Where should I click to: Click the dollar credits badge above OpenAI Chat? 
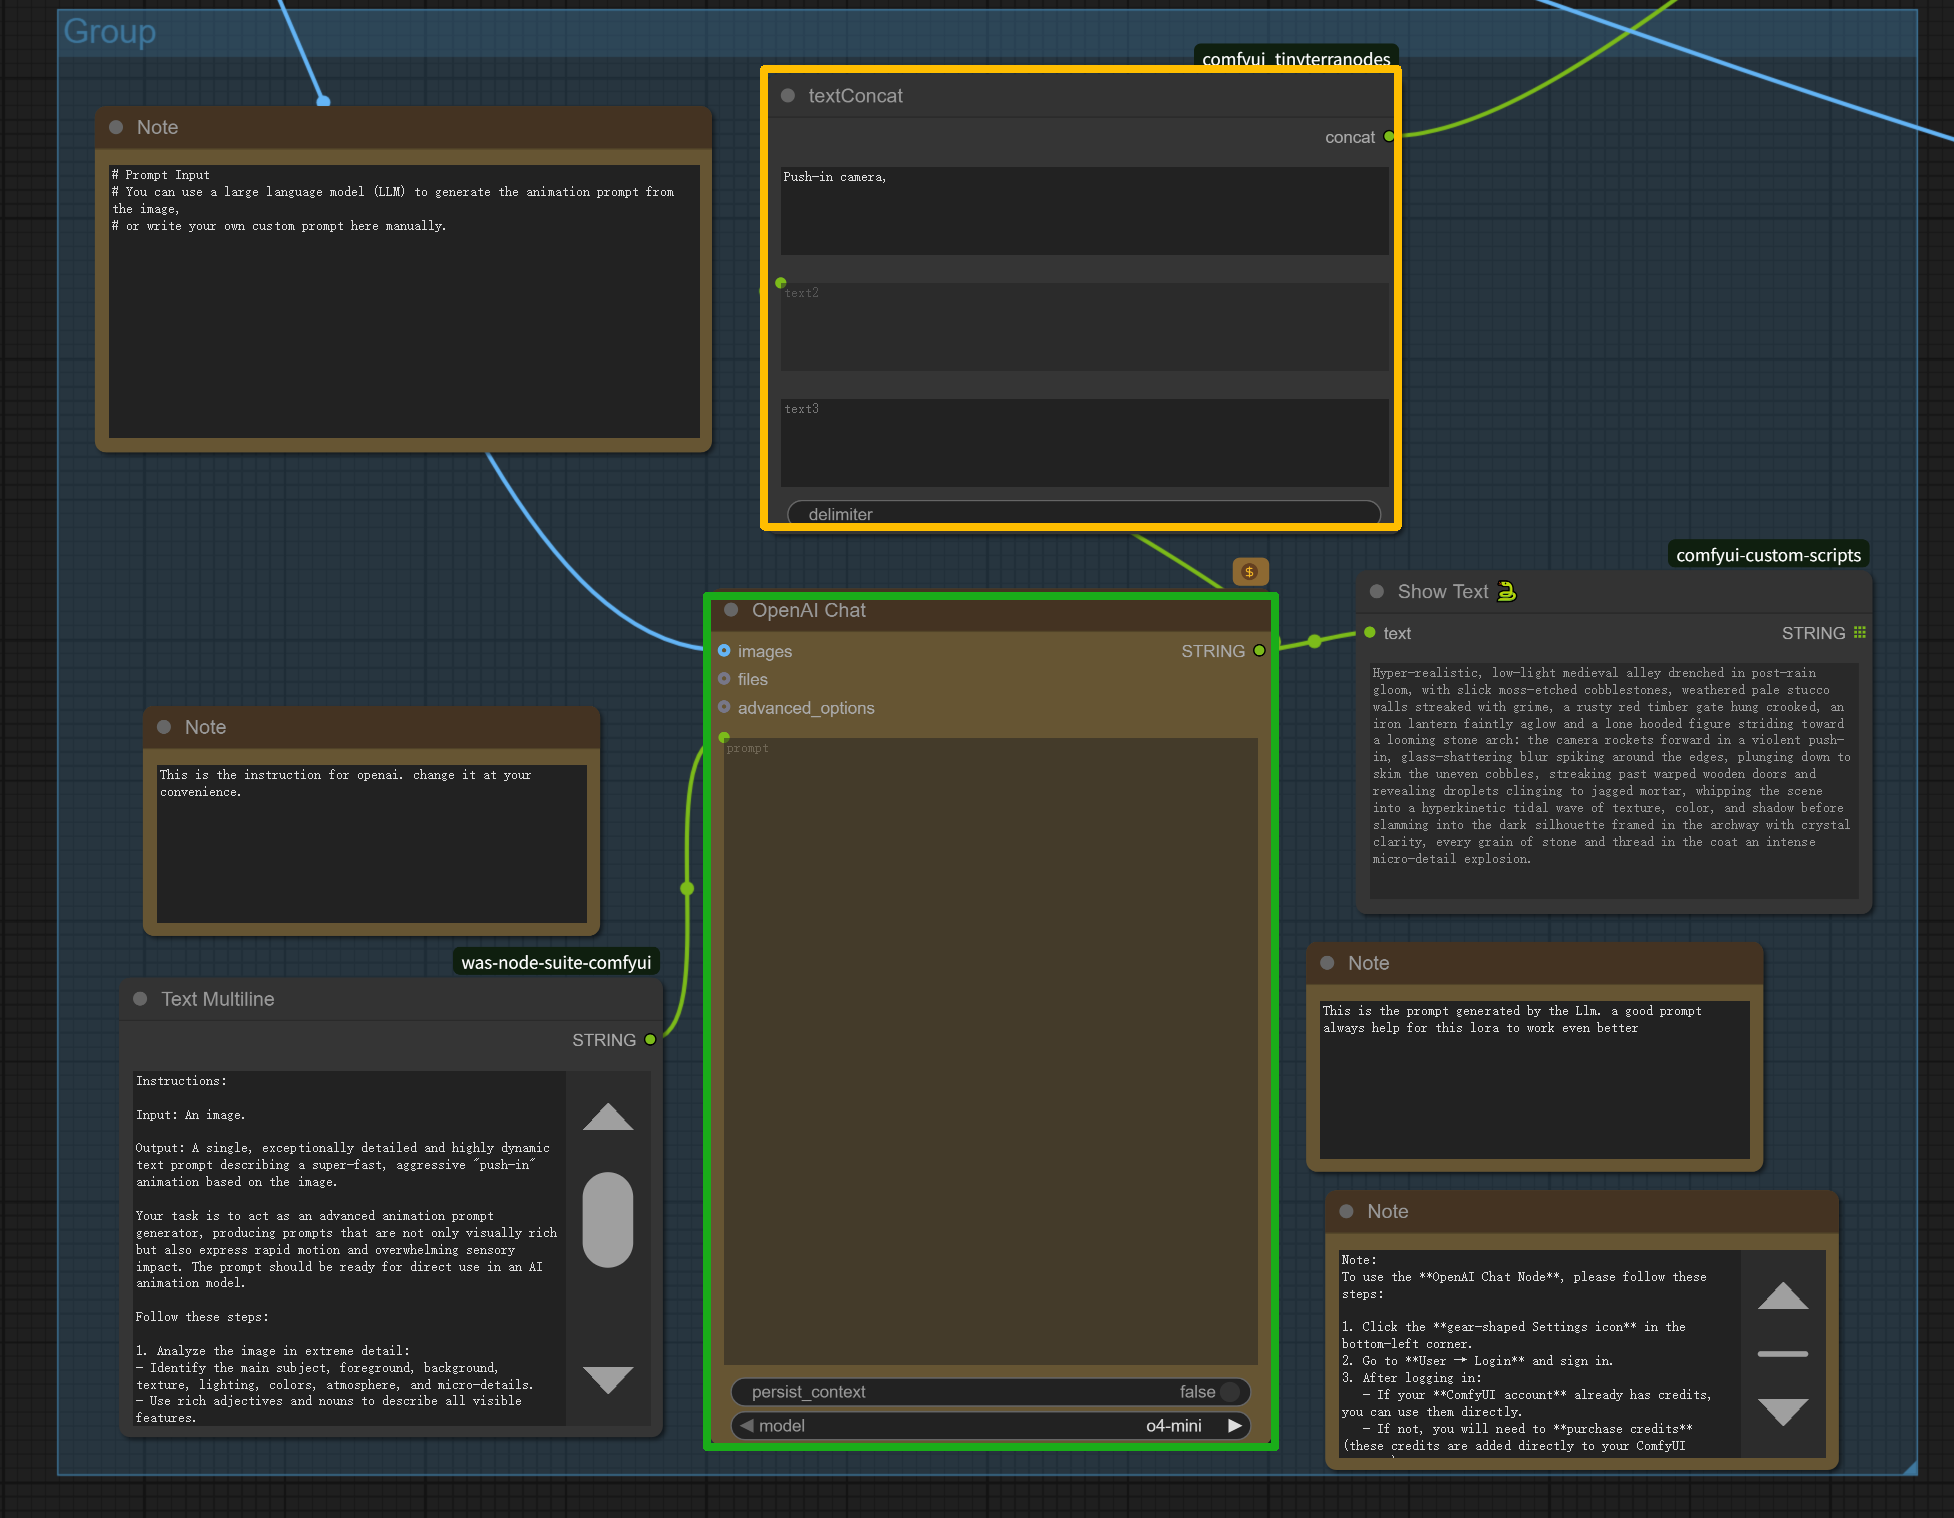pos(1250,572)
